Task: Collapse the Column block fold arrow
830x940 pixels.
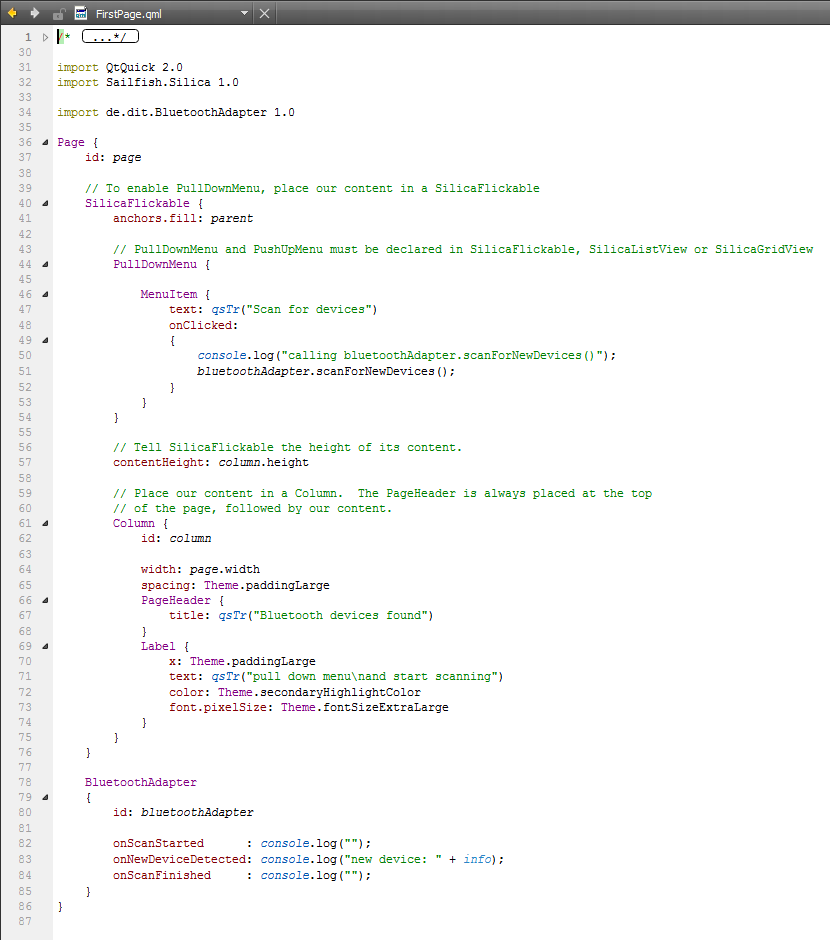Action: [45, 523]
